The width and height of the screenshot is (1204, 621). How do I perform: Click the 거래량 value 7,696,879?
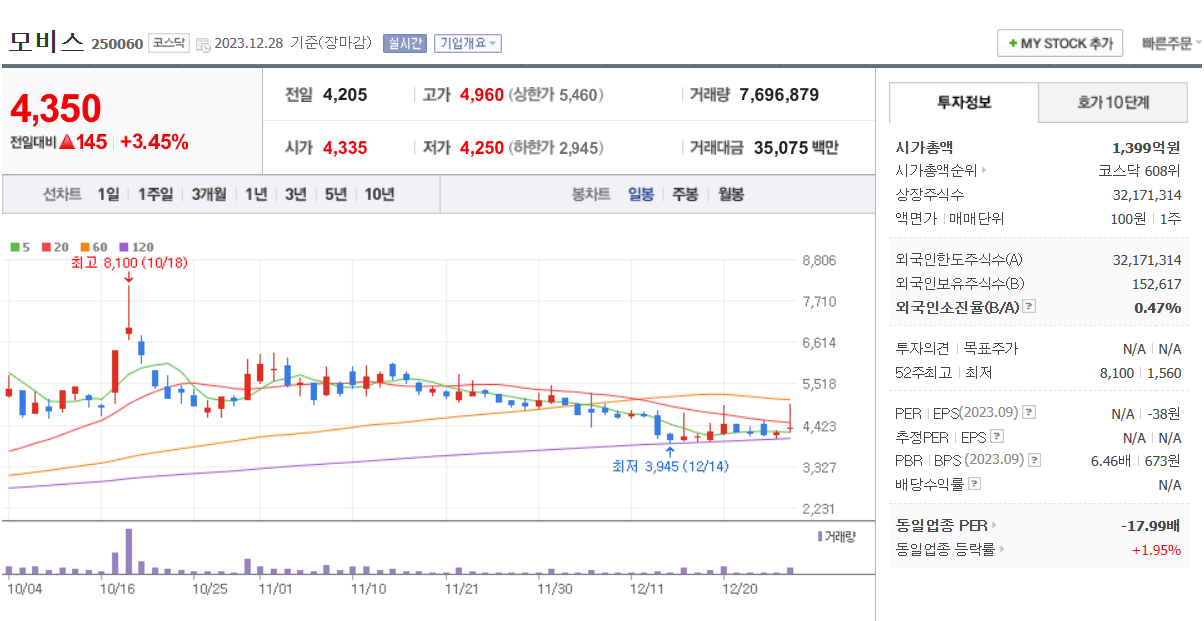coord(779,95)
